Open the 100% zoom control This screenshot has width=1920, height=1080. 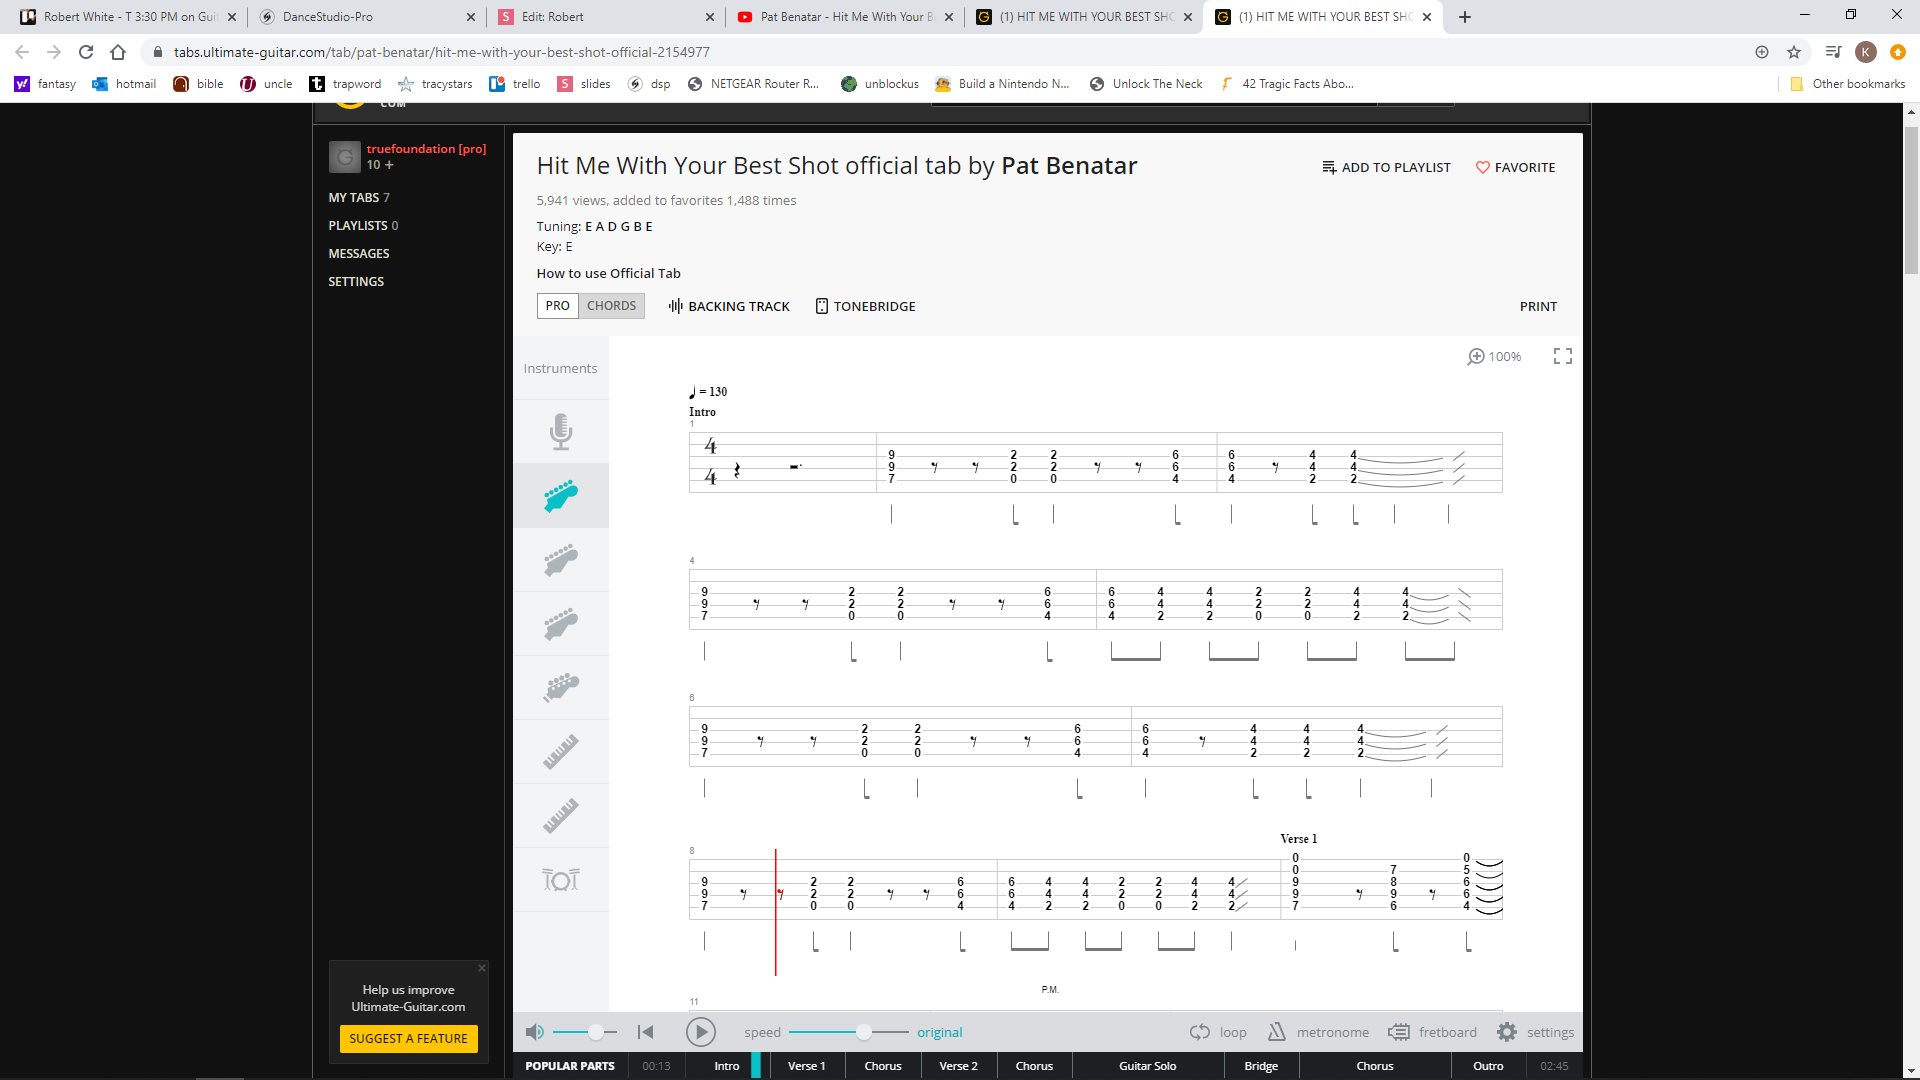pos(1494,356)
